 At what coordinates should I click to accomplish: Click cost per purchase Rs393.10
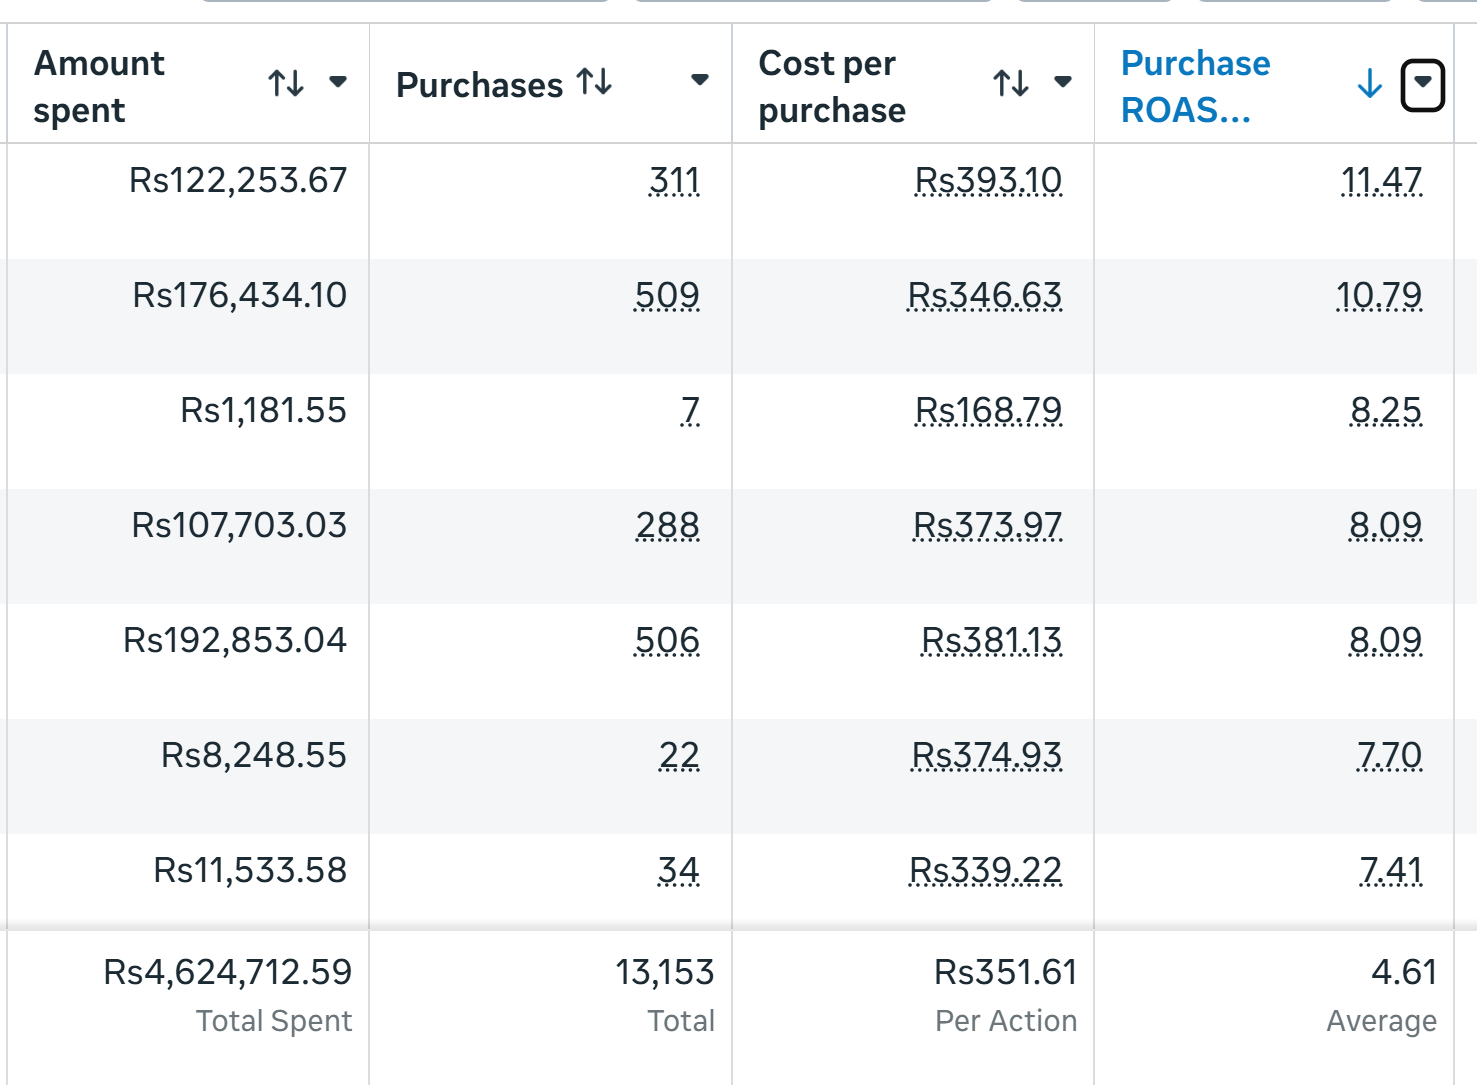coord(988,181)
